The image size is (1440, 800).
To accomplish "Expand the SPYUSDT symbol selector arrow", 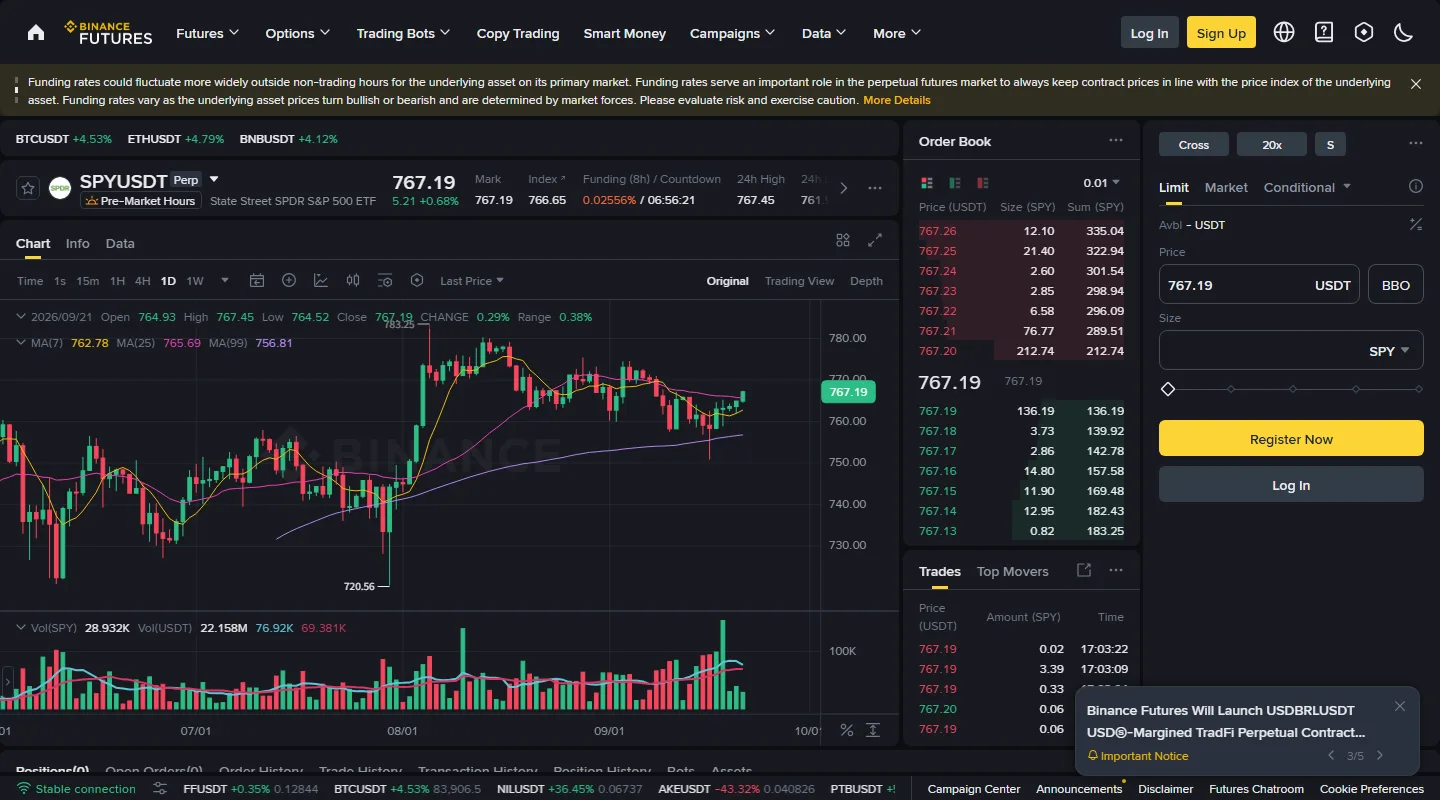I will tap(214, 180).
